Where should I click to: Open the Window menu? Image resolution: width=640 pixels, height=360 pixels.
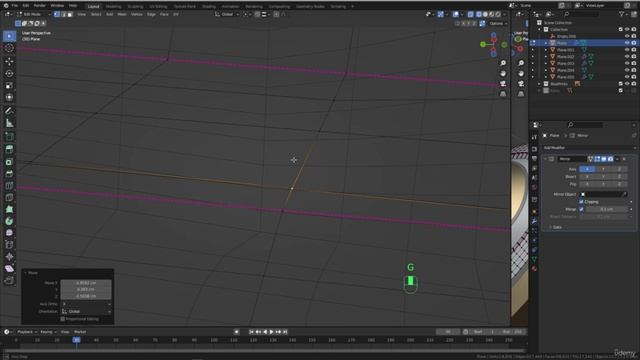(57, 6)
